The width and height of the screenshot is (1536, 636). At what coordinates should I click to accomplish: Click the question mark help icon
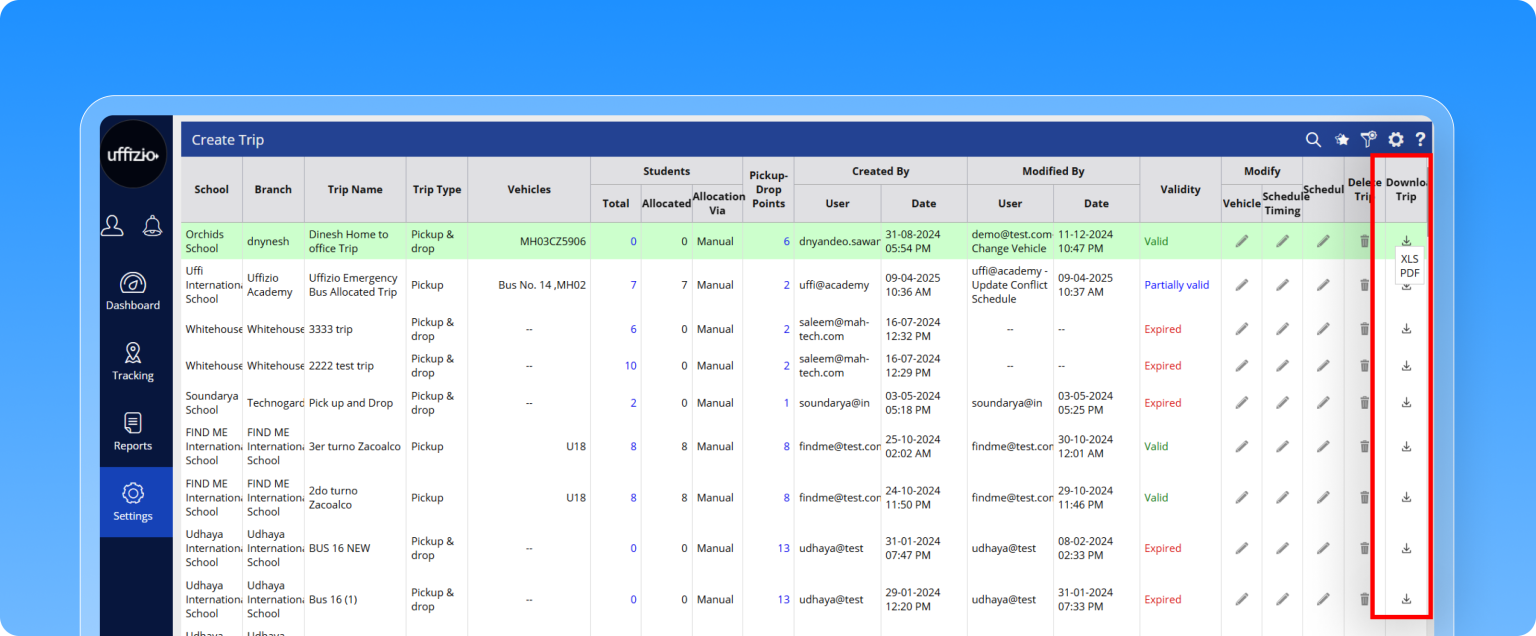[x=1420, y=140]
